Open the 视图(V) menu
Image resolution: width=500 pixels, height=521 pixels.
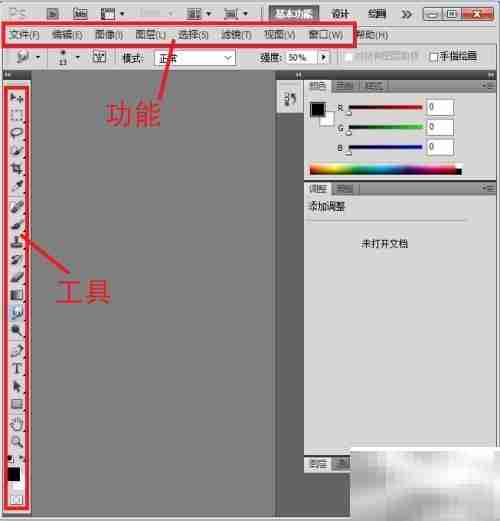tap(279, 34)
